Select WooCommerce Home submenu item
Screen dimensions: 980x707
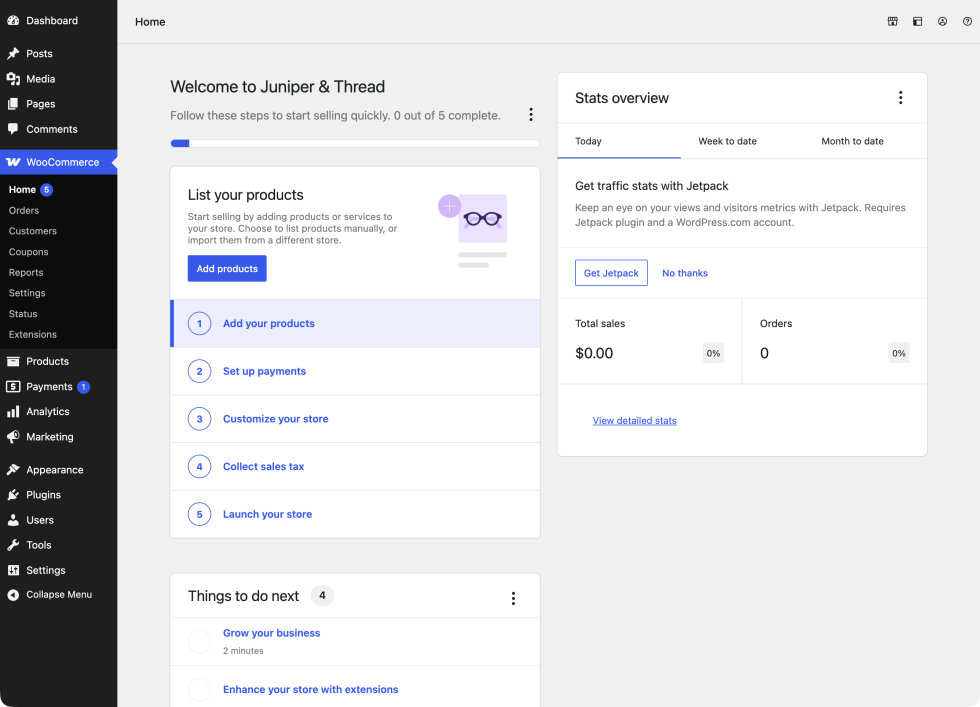pyautogui.click(x=22, y=189)
